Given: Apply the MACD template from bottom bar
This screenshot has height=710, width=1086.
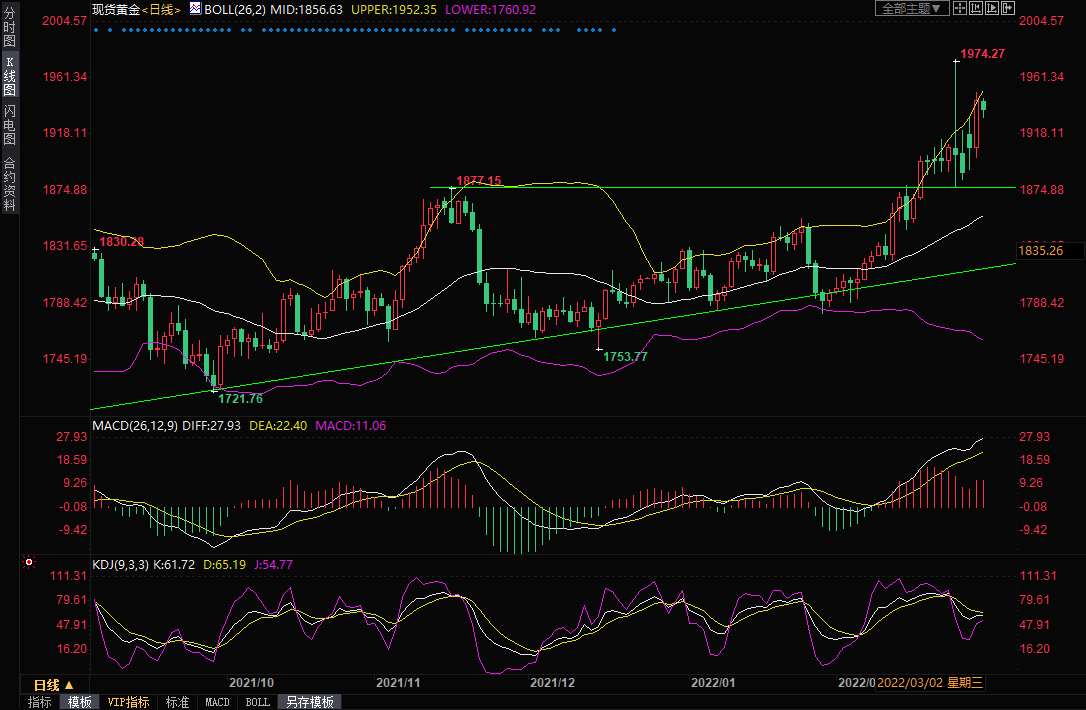Looking at the screenshot, I should coord(217,702).
